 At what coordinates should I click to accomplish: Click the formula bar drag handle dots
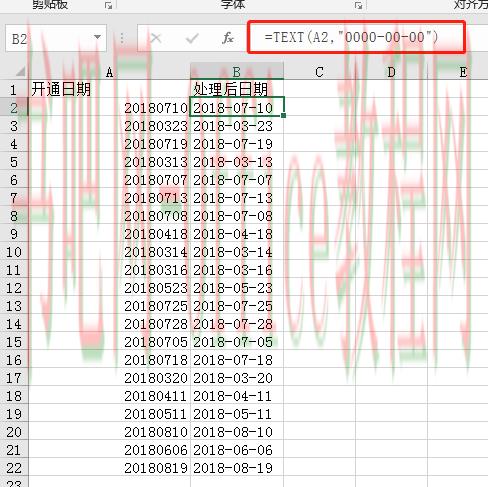pos(122,38)
